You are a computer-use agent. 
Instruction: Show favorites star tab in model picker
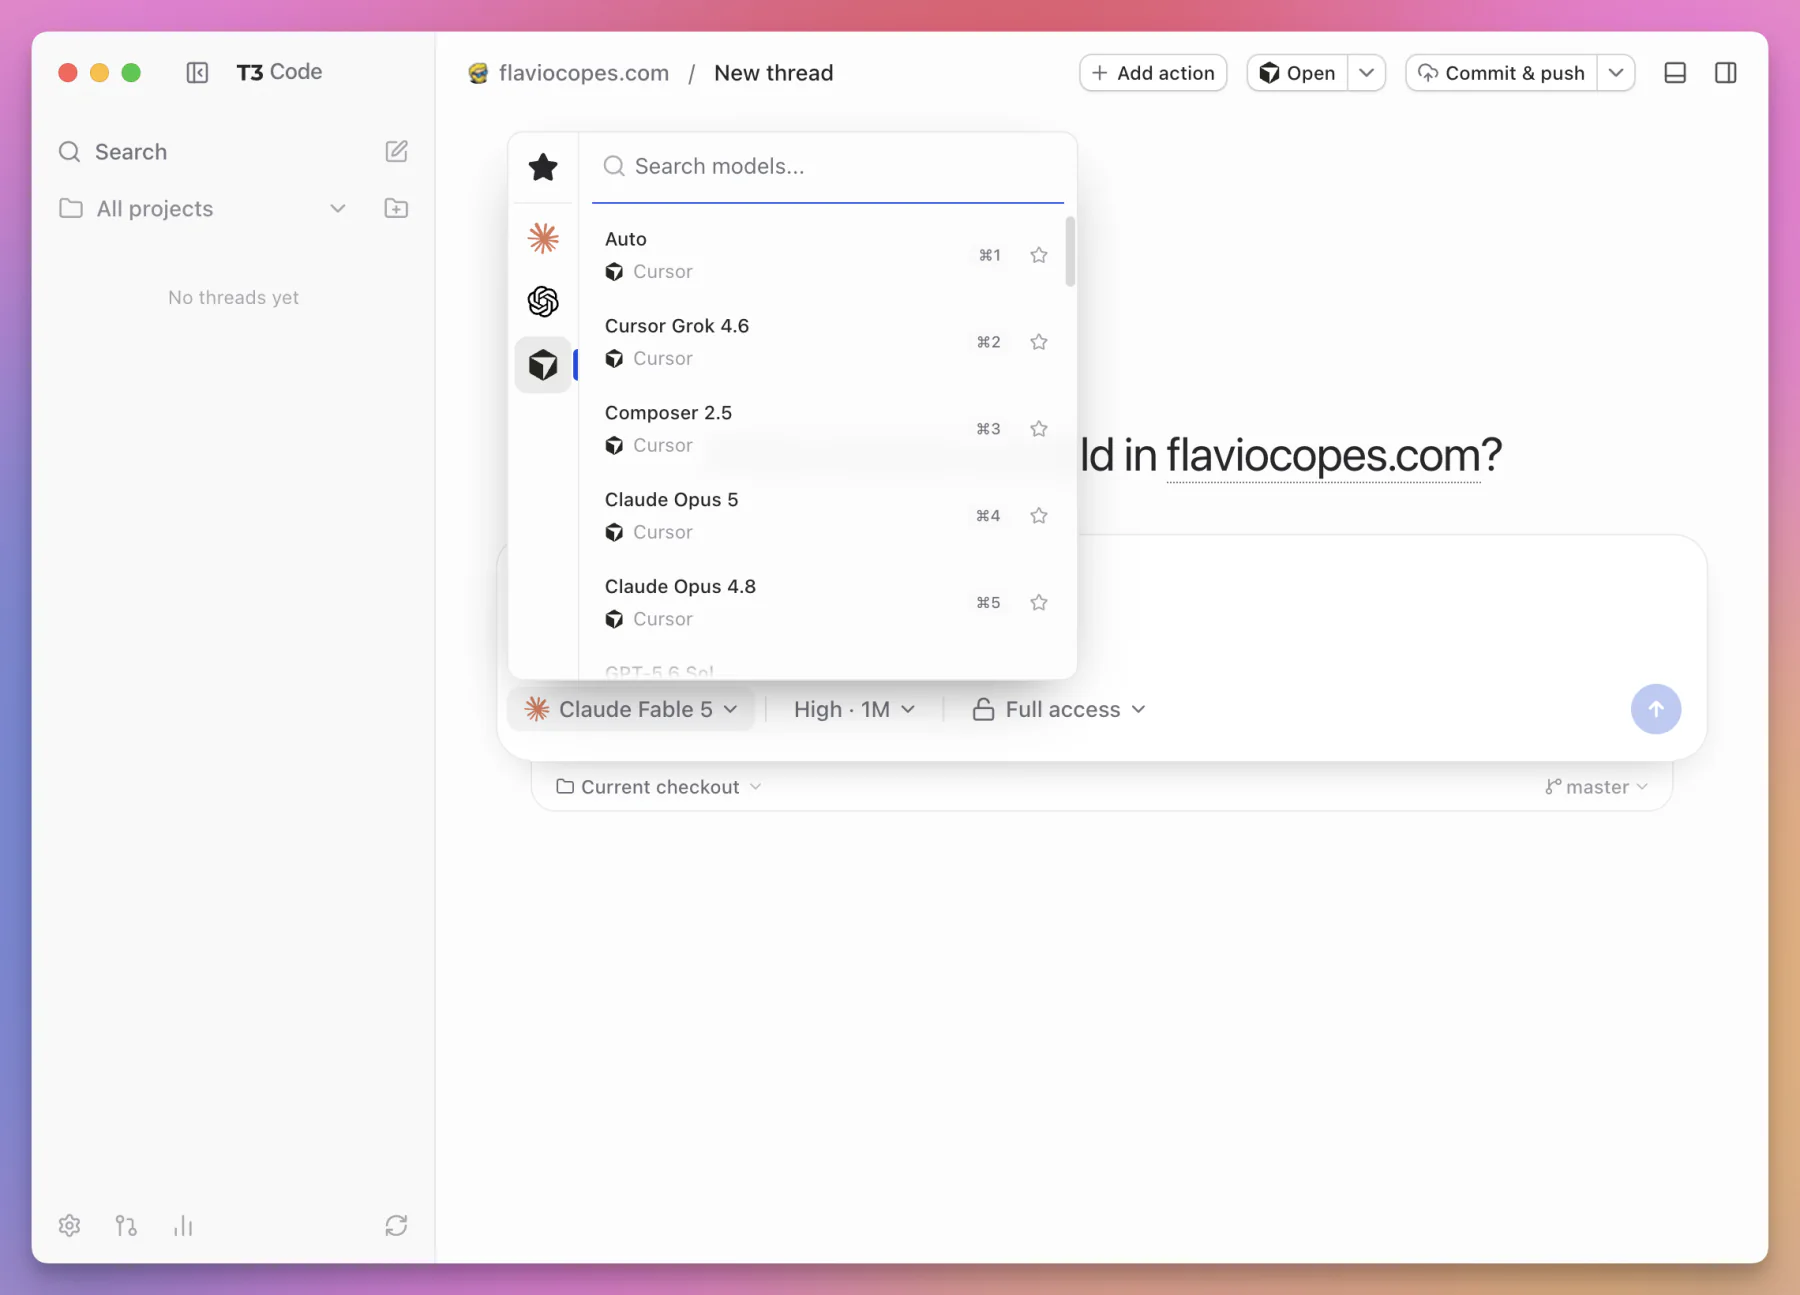pos(543,167)
